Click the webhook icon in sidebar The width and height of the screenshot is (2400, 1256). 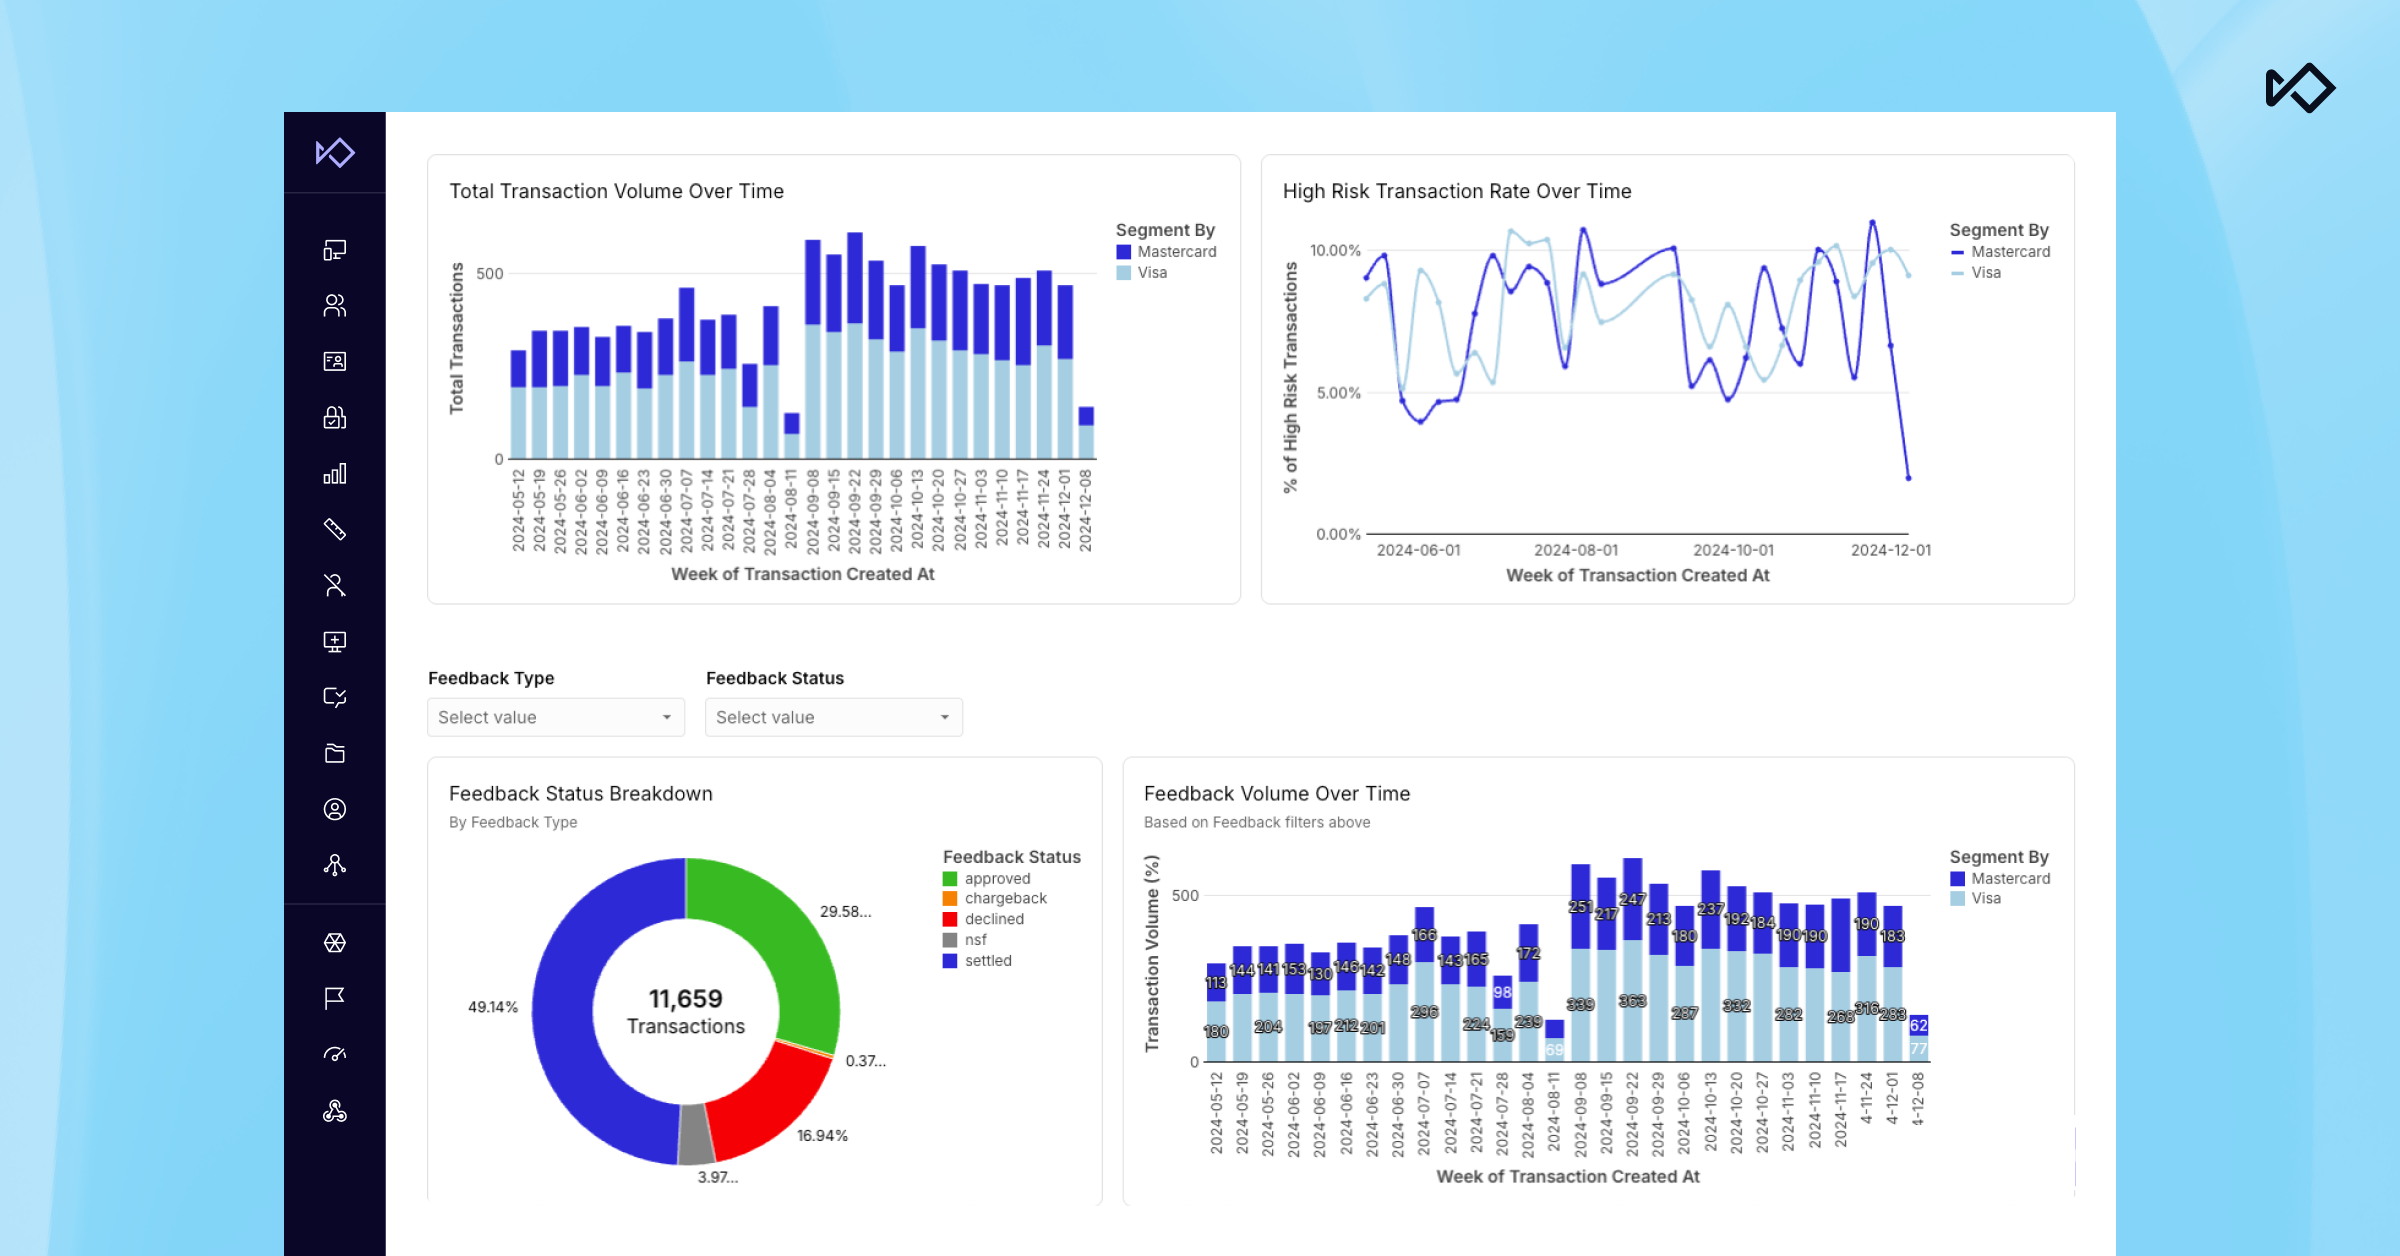pyautogui.click(x=335, y=1110)
